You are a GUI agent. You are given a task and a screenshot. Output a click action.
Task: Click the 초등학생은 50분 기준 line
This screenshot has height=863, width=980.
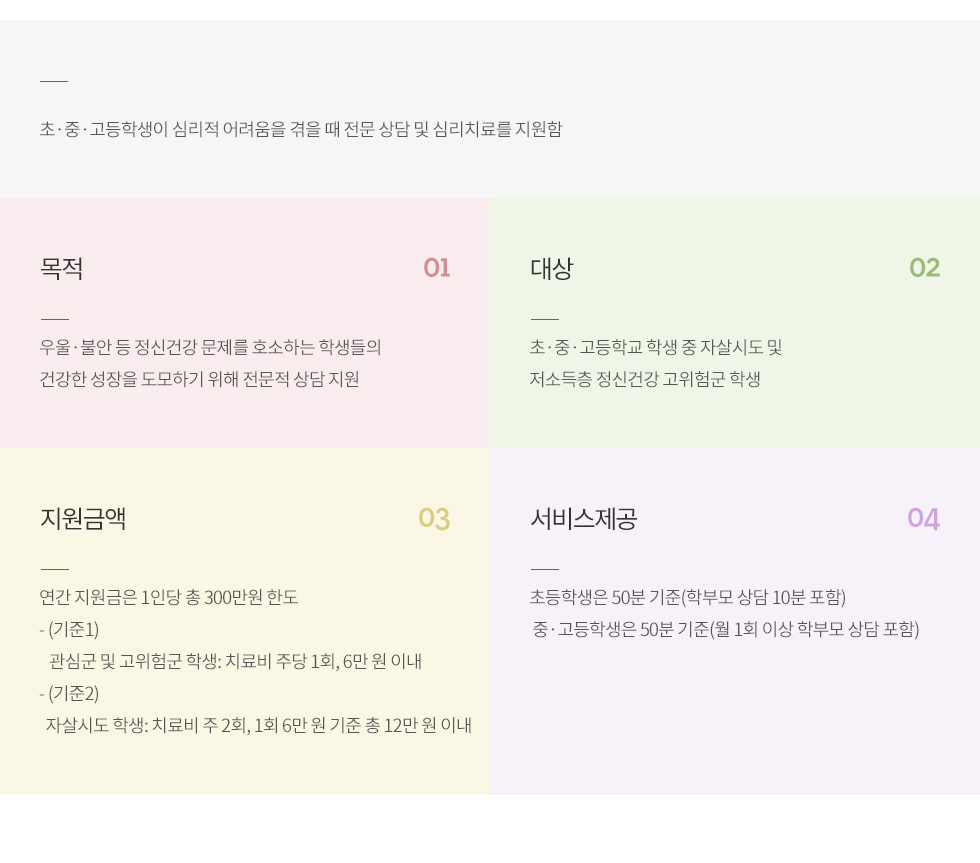click(688, 597)
